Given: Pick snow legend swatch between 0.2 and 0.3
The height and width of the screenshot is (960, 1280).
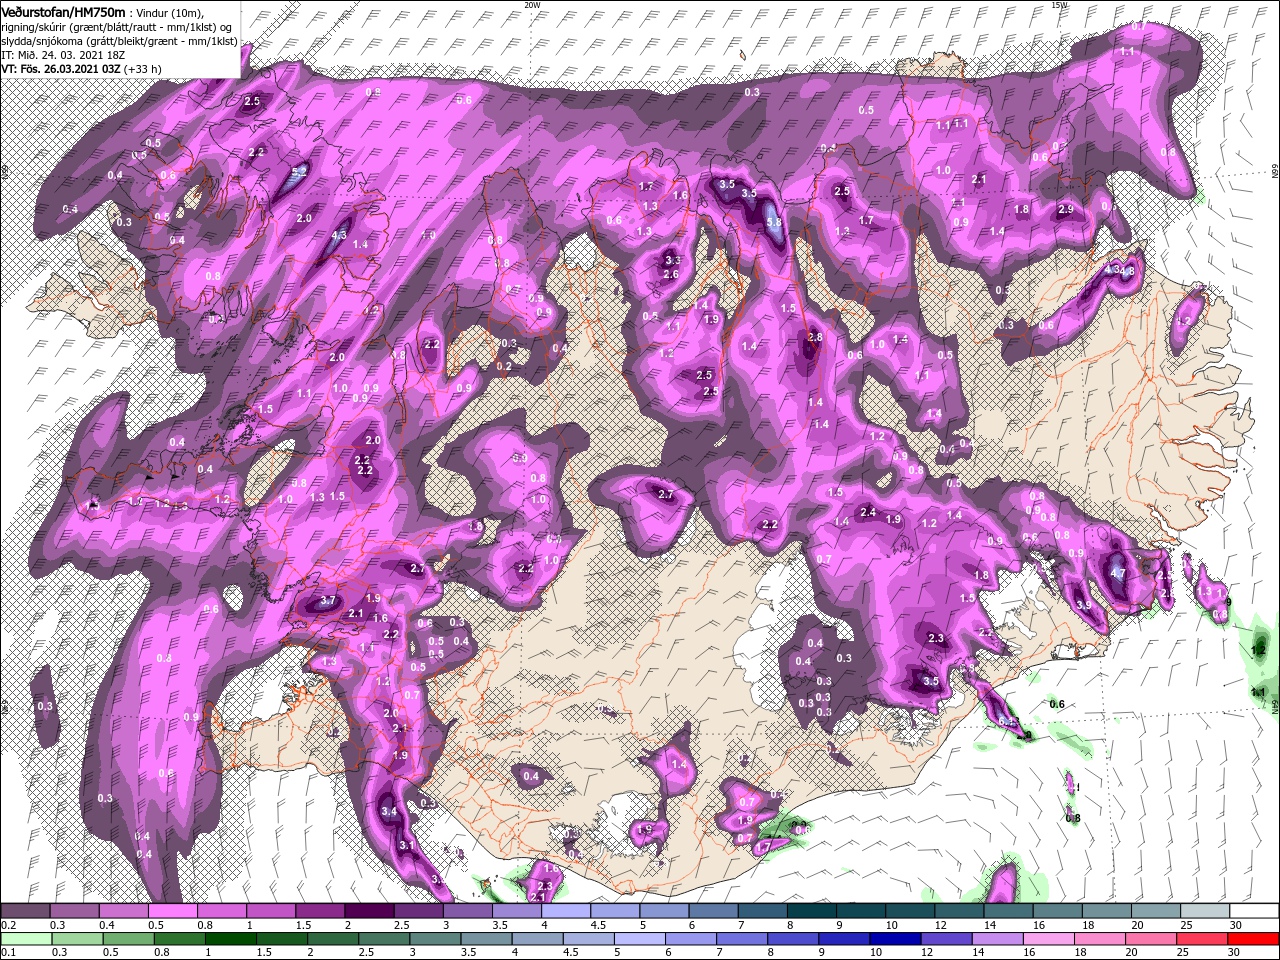Looking at the screenshot, I should point(25,910).
